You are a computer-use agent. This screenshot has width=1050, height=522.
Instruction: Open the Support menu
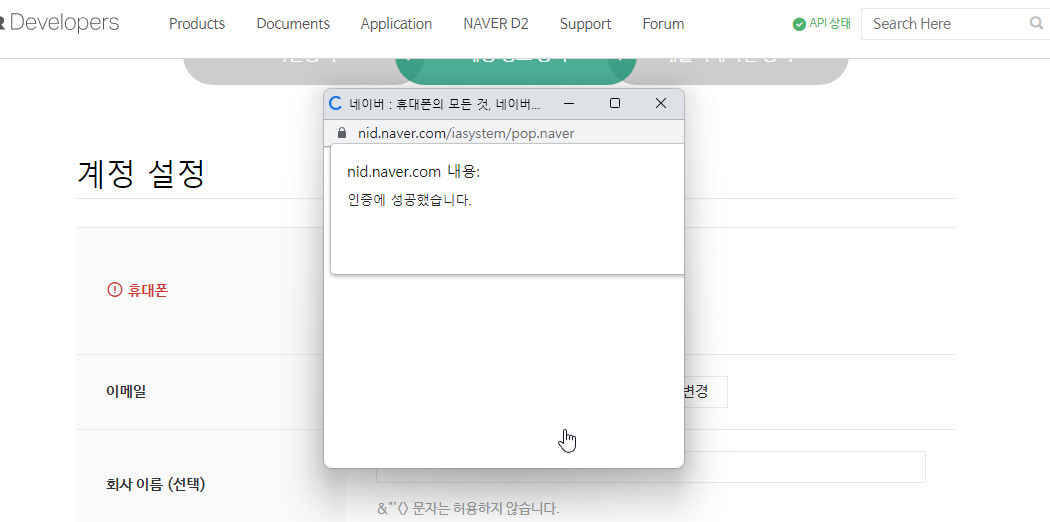coord(585,24)
